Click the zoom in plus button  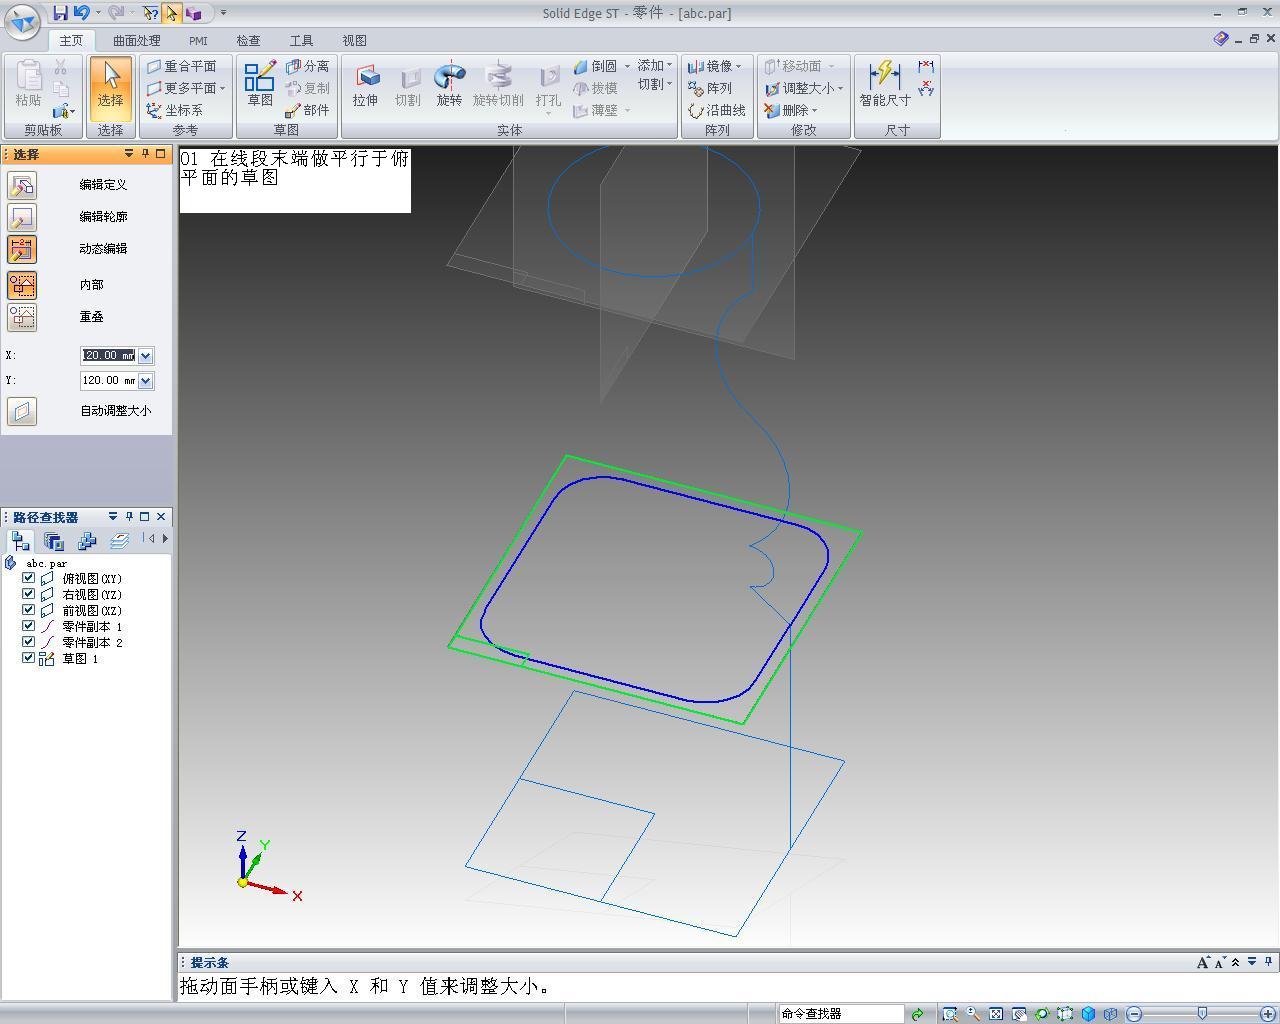(x=1268, y=1014)
